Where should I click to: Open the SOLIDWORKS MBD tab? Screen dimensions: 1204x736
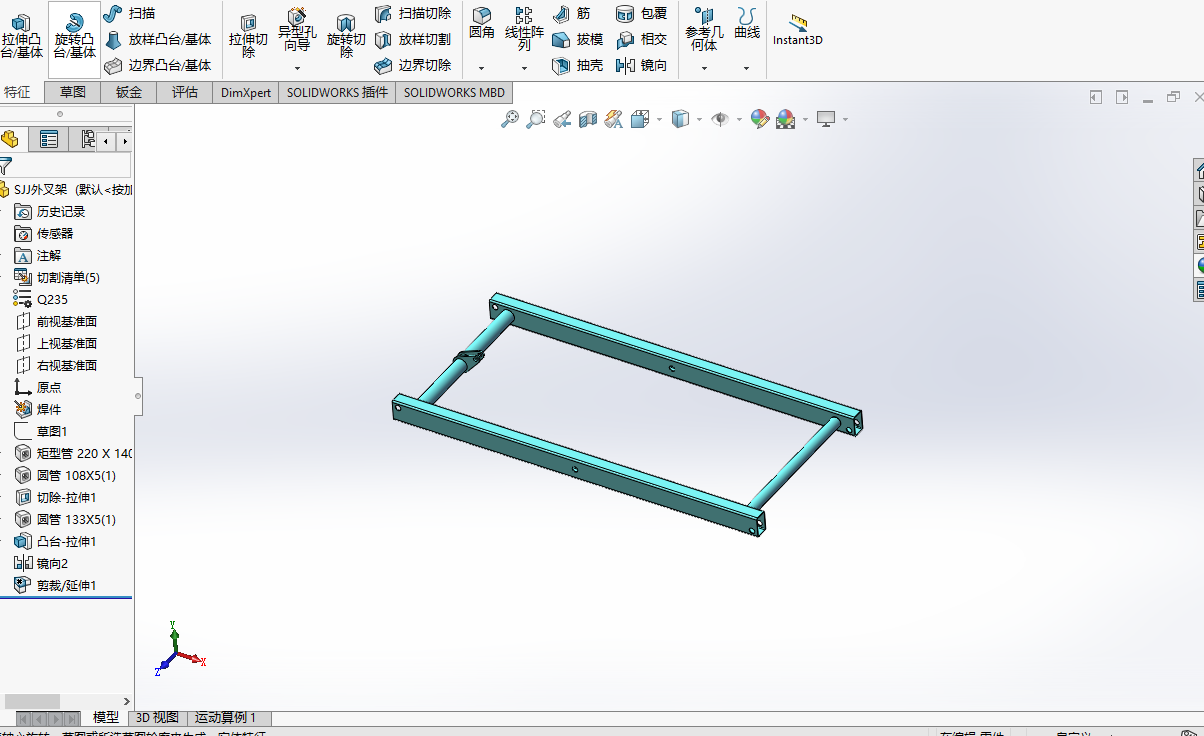pos(454,92)
